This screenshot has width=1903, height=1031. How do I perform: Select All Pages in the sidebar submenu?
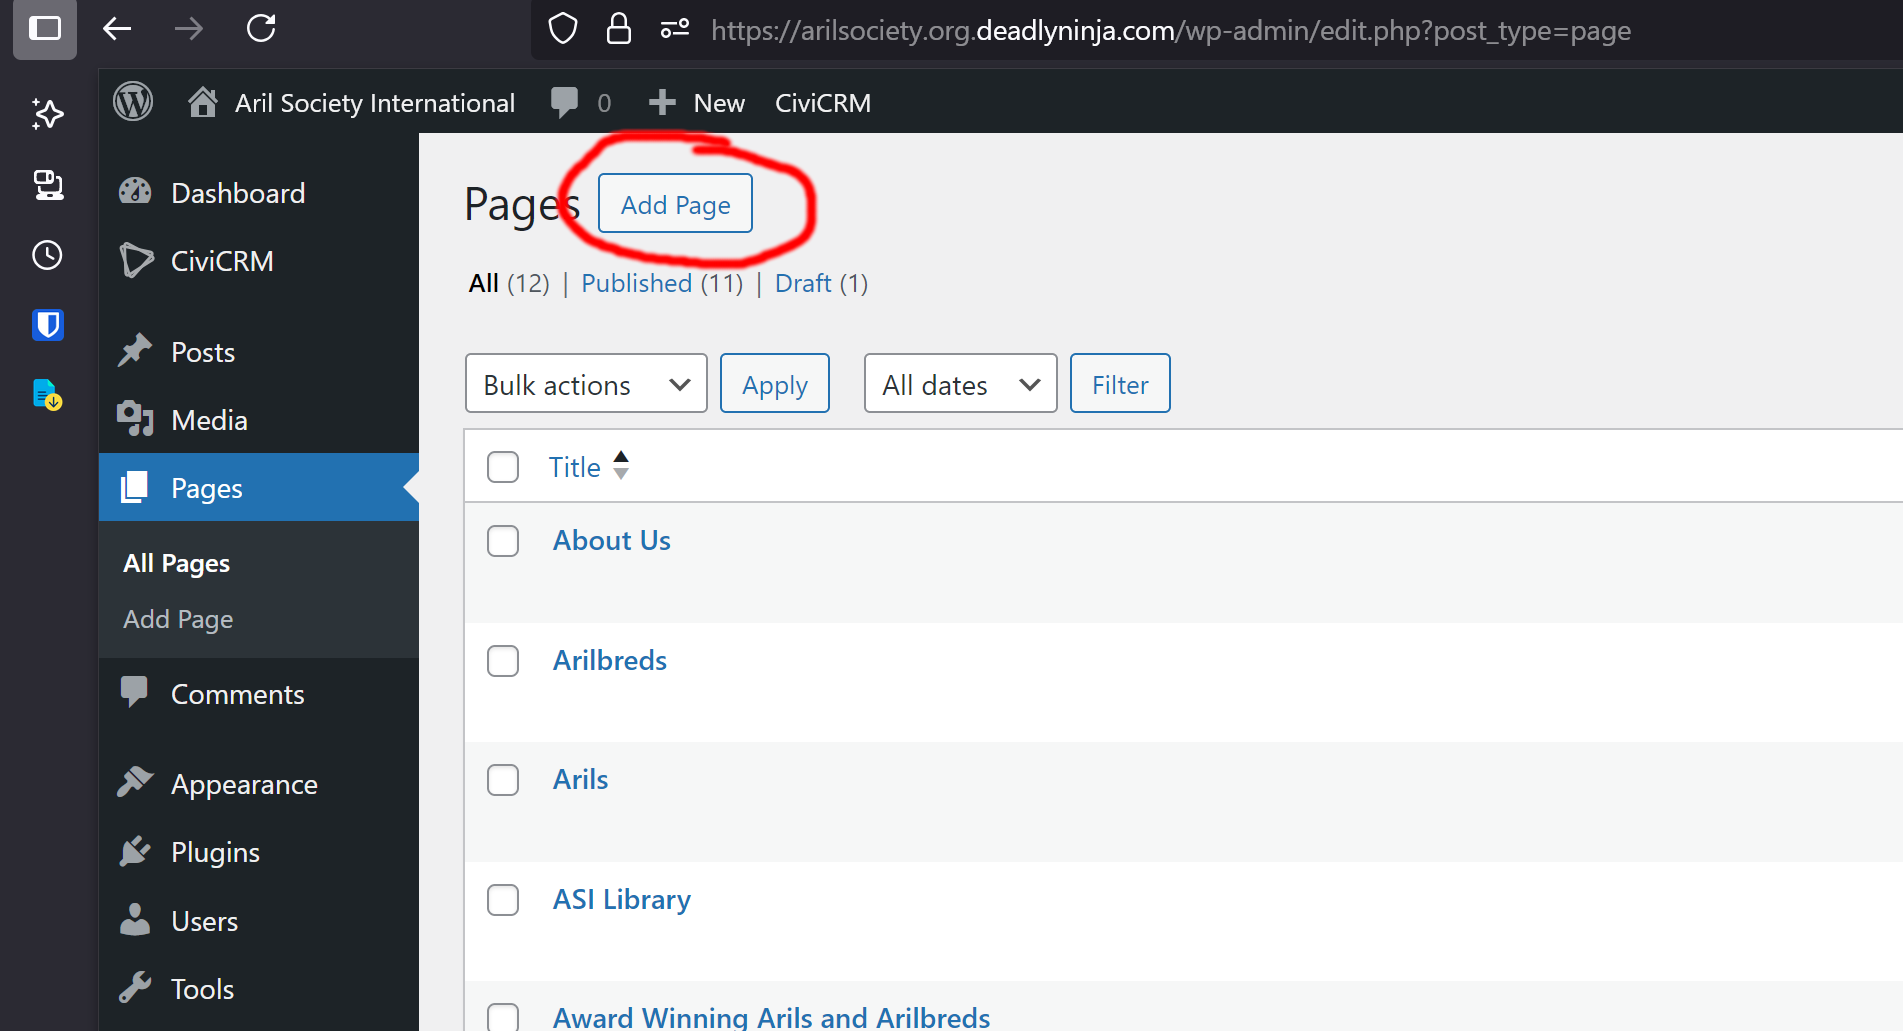tap(176, 562)
